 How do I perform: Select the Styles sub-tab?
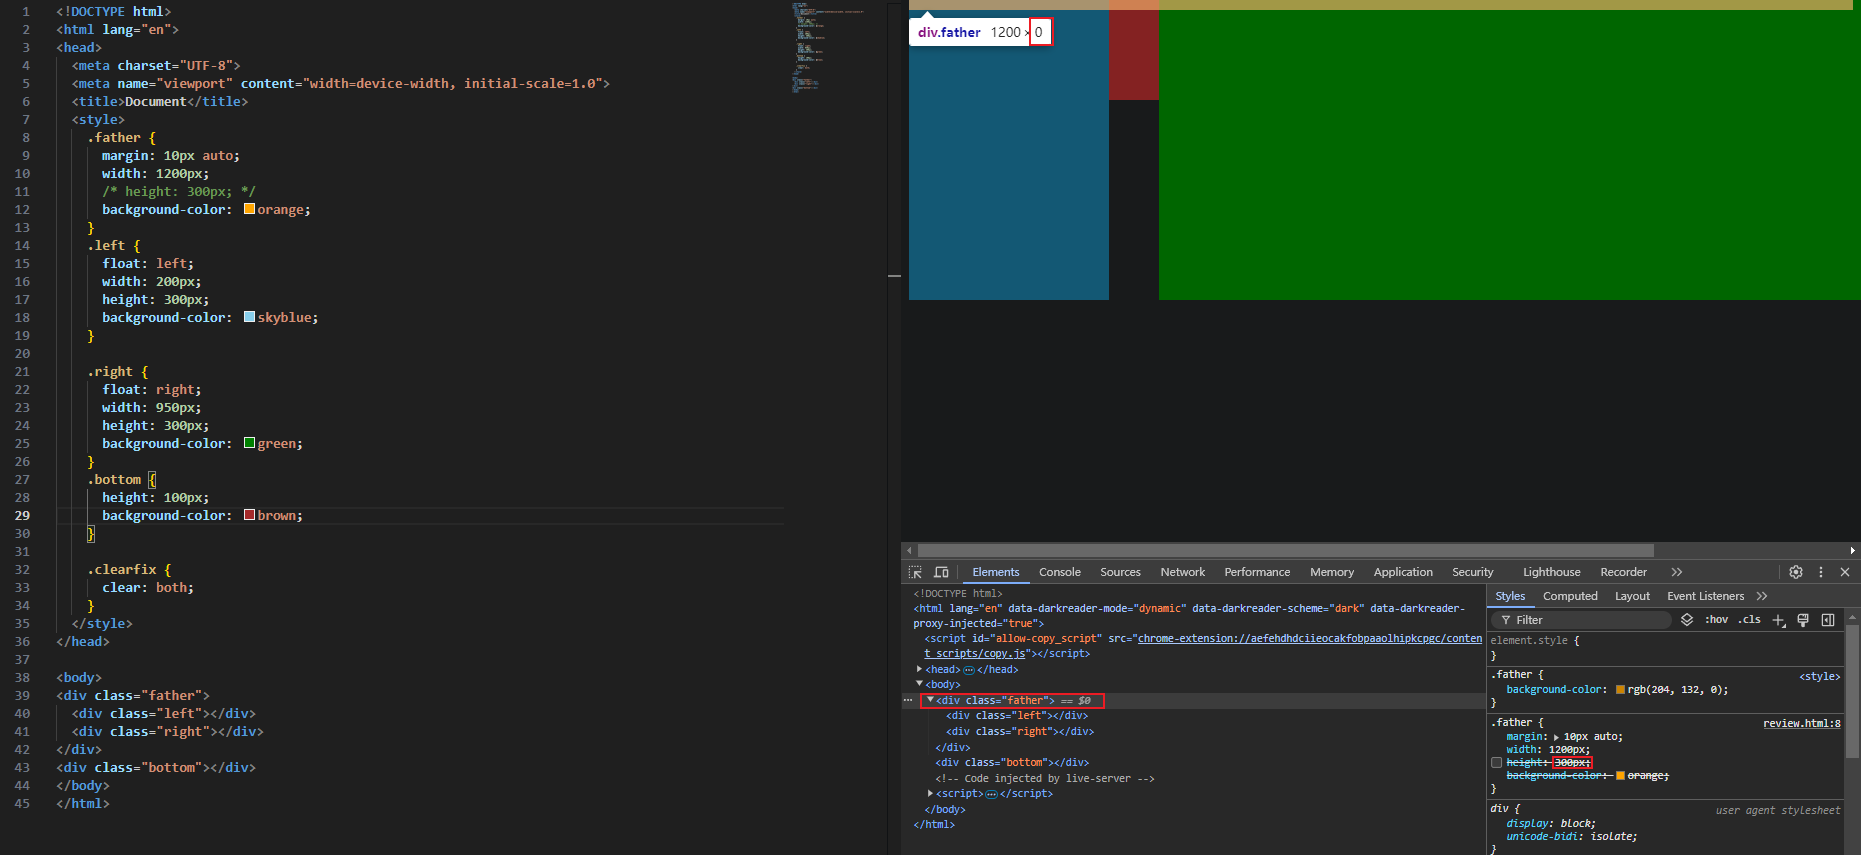1510,596
